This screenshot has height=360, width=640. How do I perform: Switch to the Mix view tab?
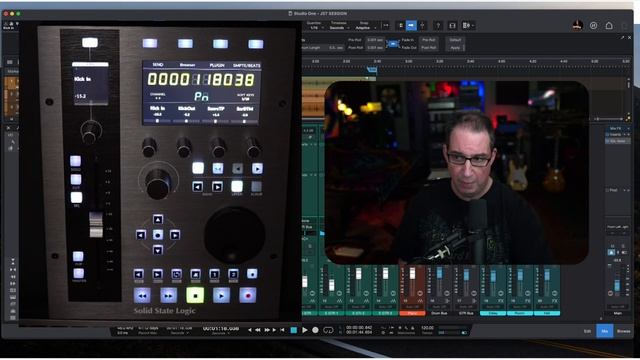[x=604, y=331]
